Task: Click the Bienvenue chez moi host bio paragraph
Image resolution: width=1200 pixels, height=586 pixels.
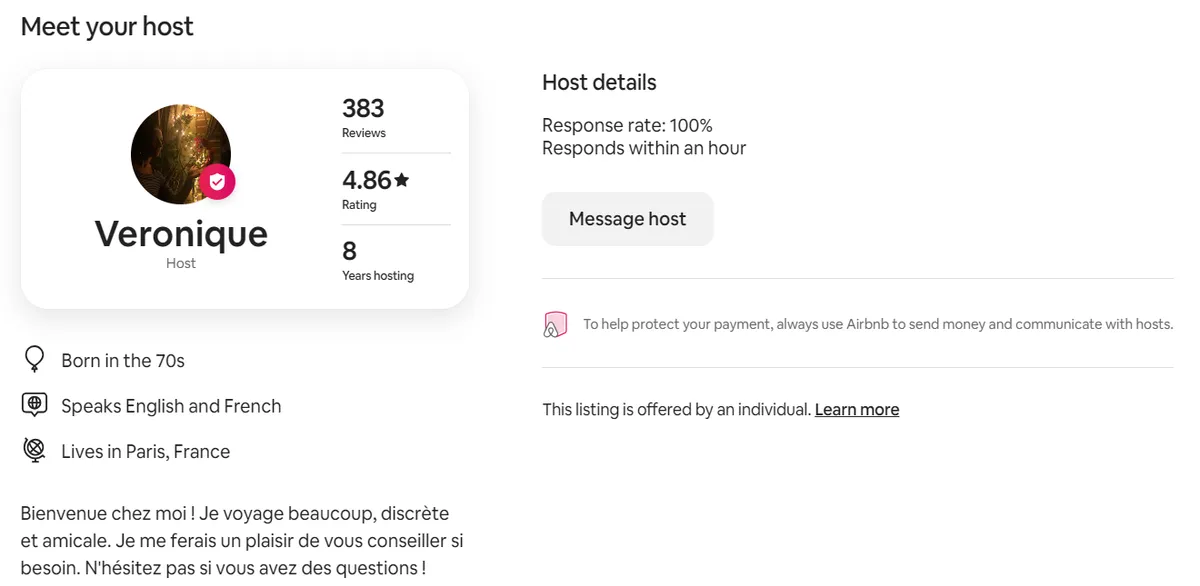Action: [x=242, y=541]
